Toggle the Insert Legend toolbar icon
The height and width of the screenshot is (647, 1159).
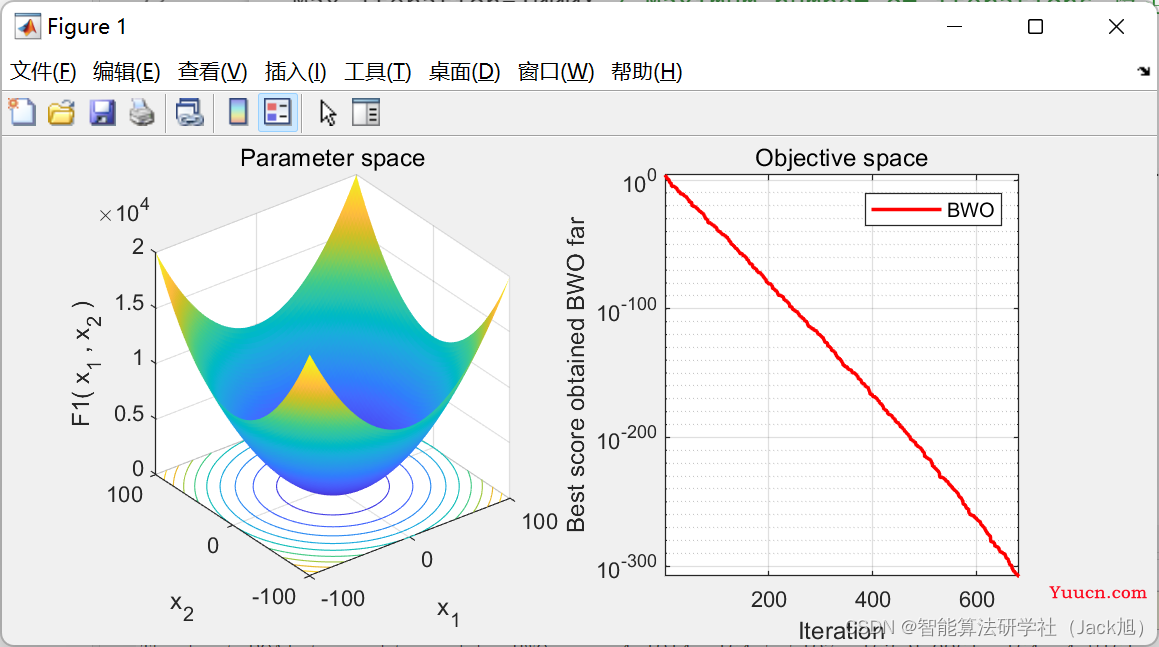coord(278,112)
